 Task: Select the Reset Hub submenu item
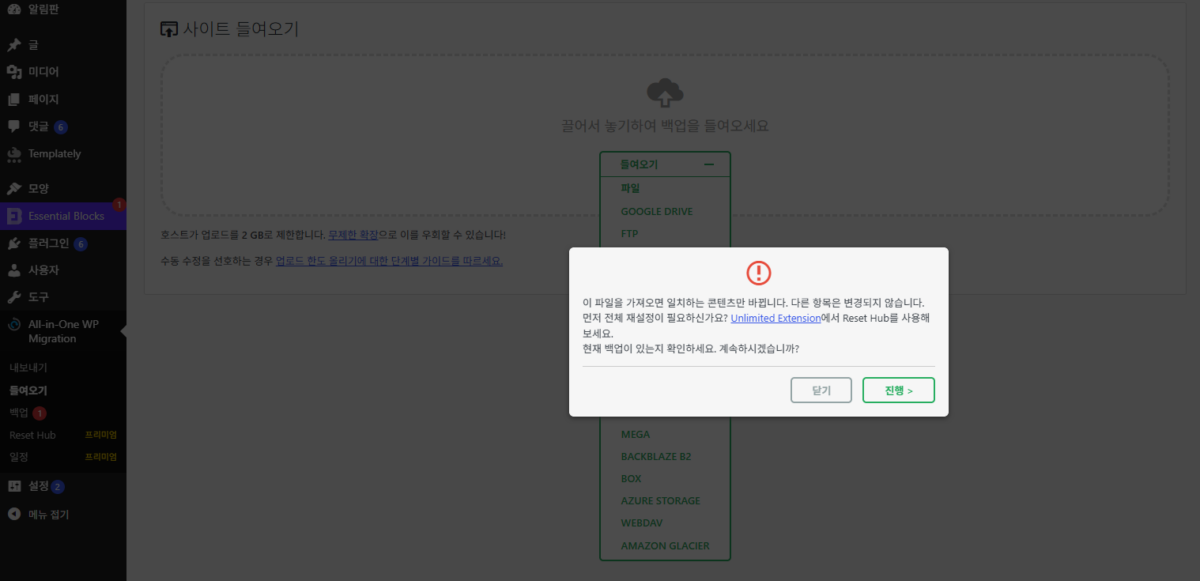pos(32,435)
